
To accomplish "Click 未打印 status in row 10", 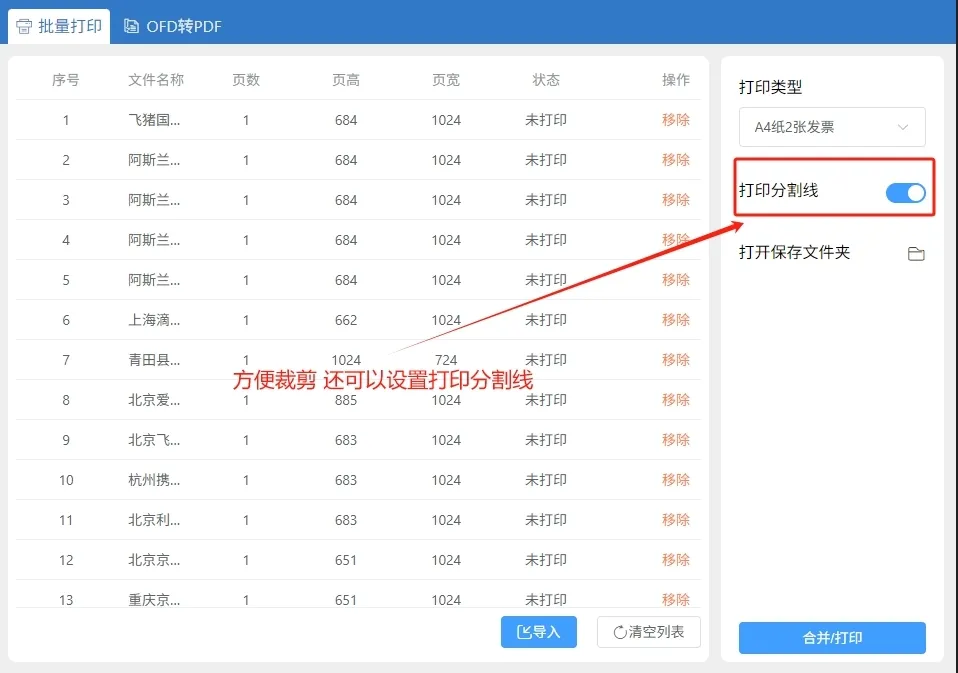I will pos(546,480).
